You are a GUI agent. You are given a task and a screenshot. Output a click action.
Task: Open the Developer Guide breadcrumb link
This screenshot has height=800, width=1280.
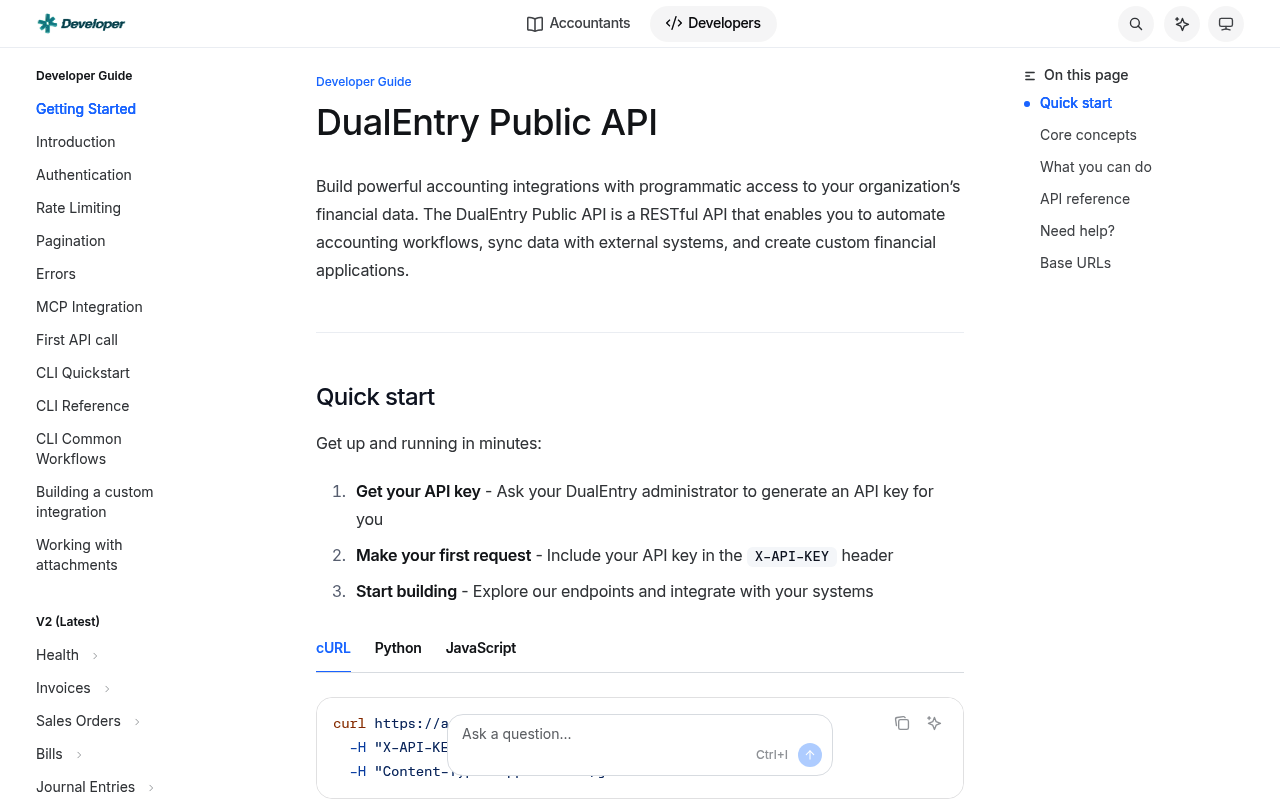(x=364, y=82)
